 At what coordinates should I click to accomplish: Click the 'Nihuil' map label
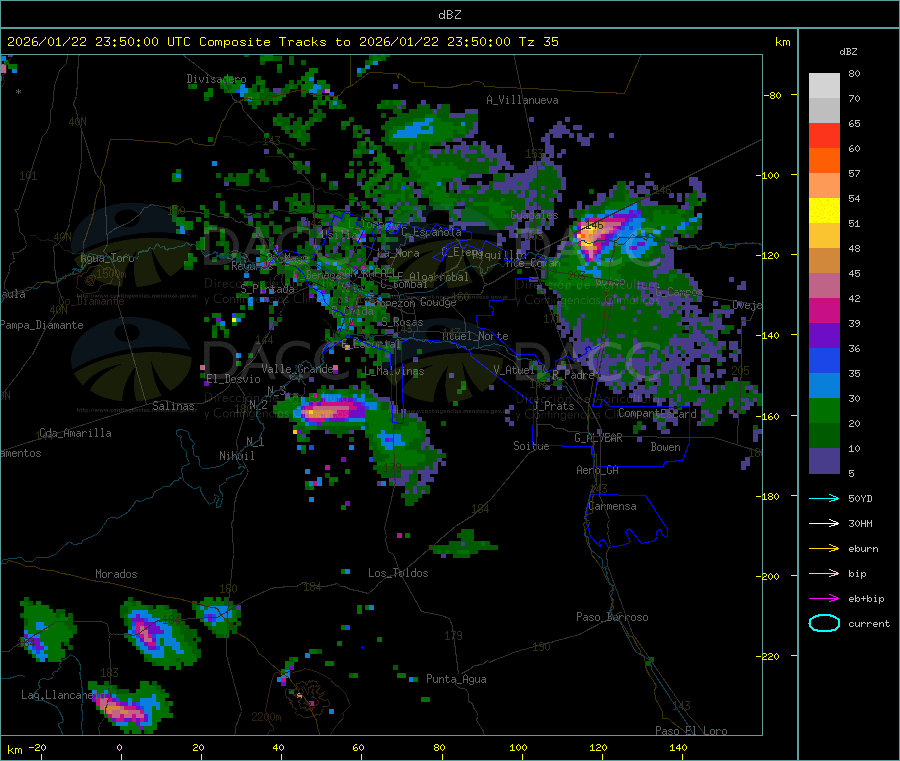pos(236,456)
